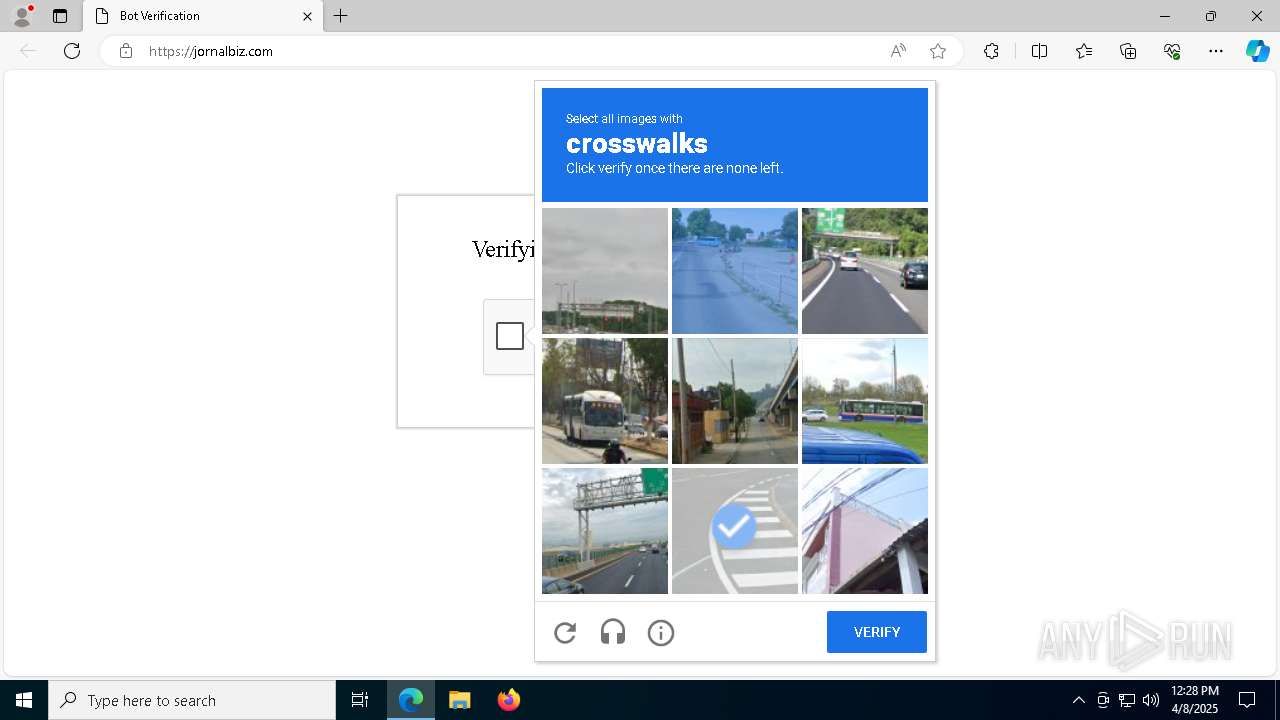Select the tile with narrow street and pole
The height and width of the screenshot is (720, 1280).
pos(735,401)
